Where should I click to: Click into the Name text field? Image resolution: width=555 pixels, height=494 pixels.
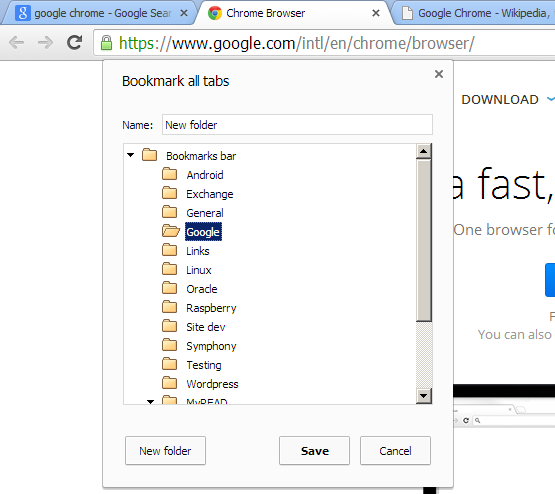(297, 125)
